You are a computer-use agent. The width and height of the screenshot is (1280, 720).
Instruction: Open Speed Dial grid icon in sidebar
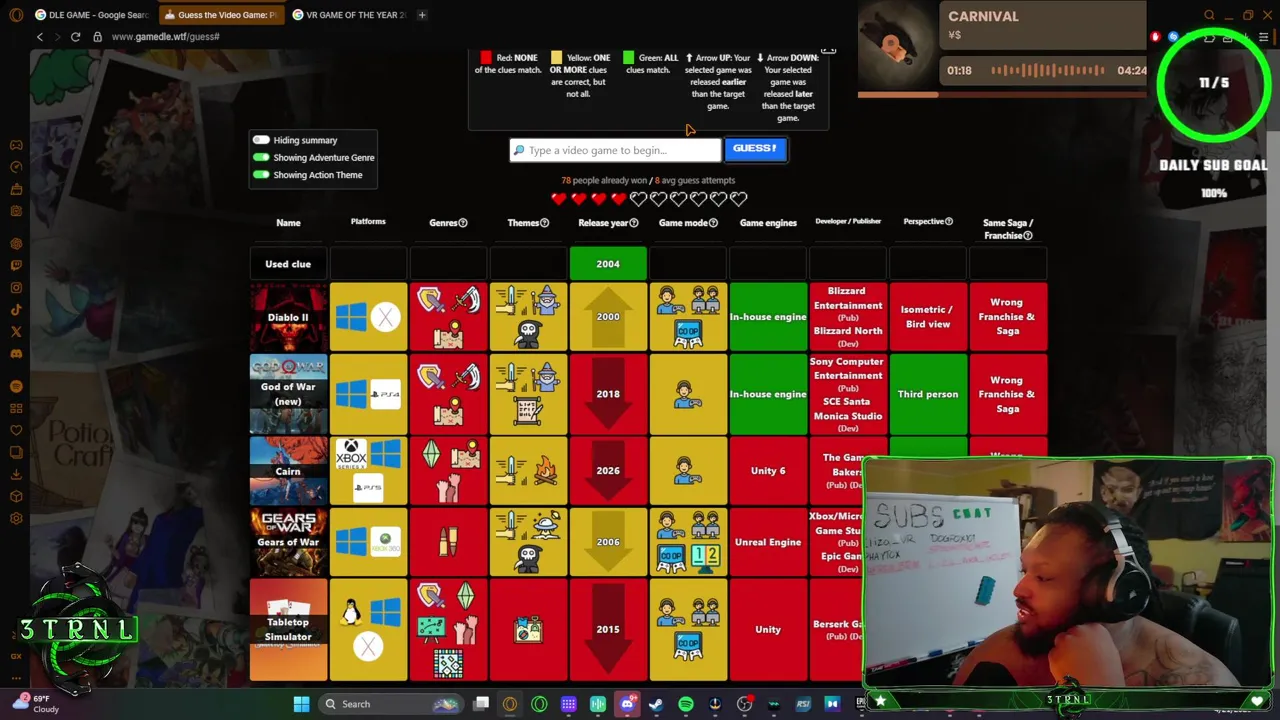point(16,408)
